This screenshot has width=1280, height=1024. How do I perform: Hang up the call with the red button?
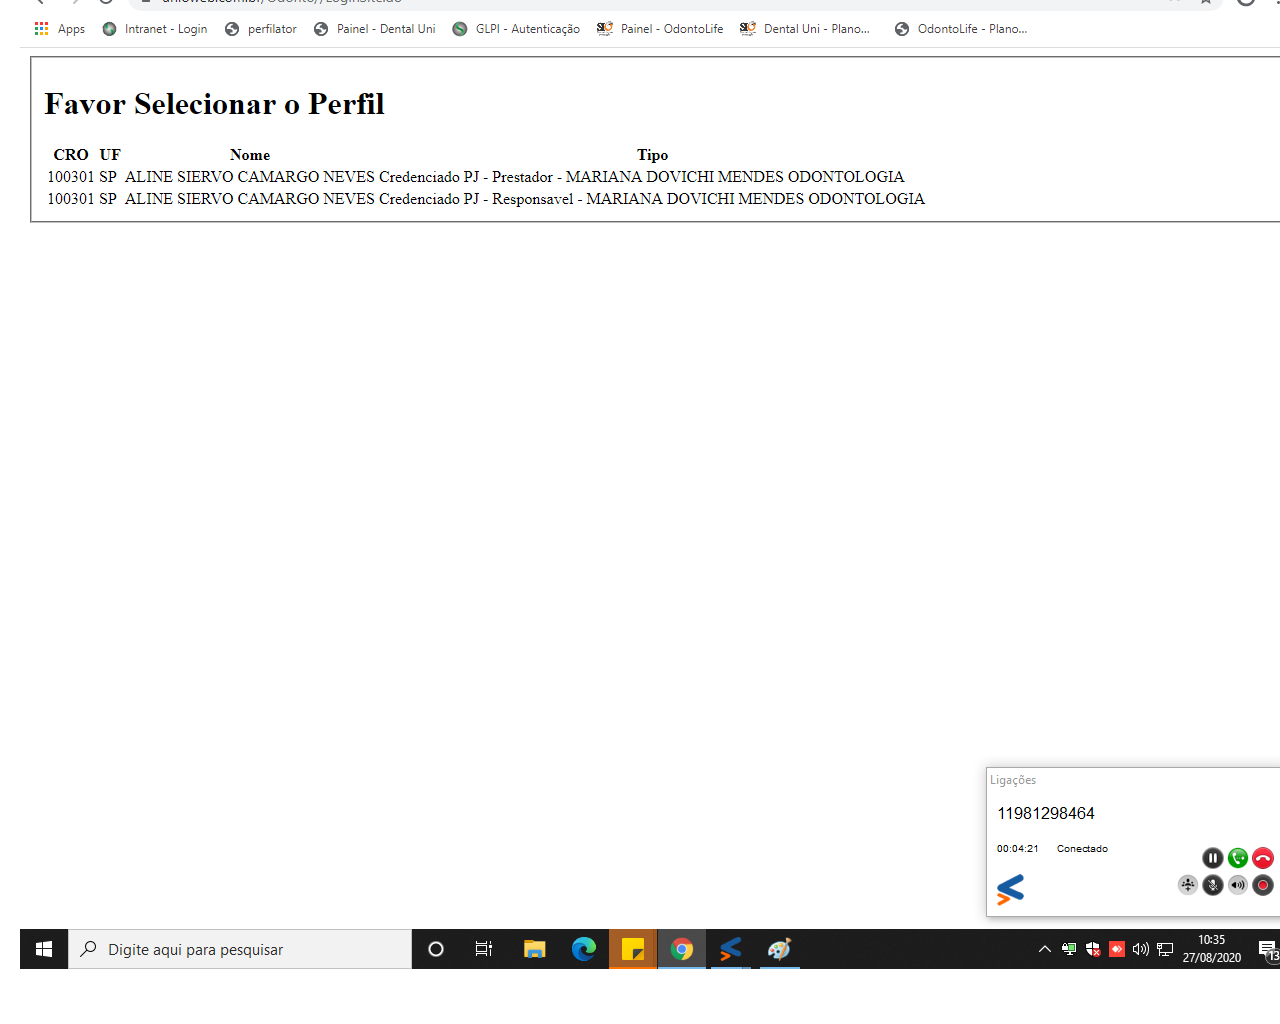[1262, 858]
